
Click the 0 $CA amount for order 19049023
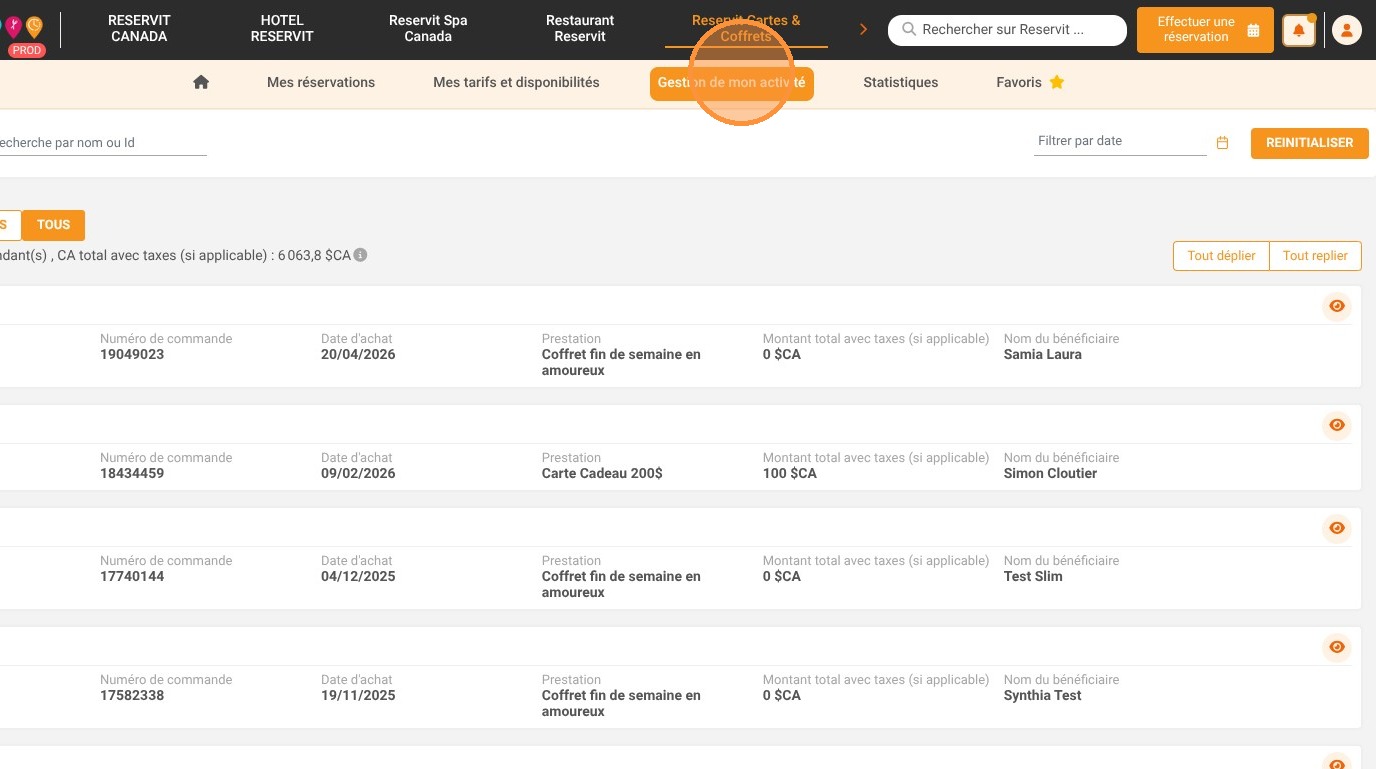(x=782, y=355)
